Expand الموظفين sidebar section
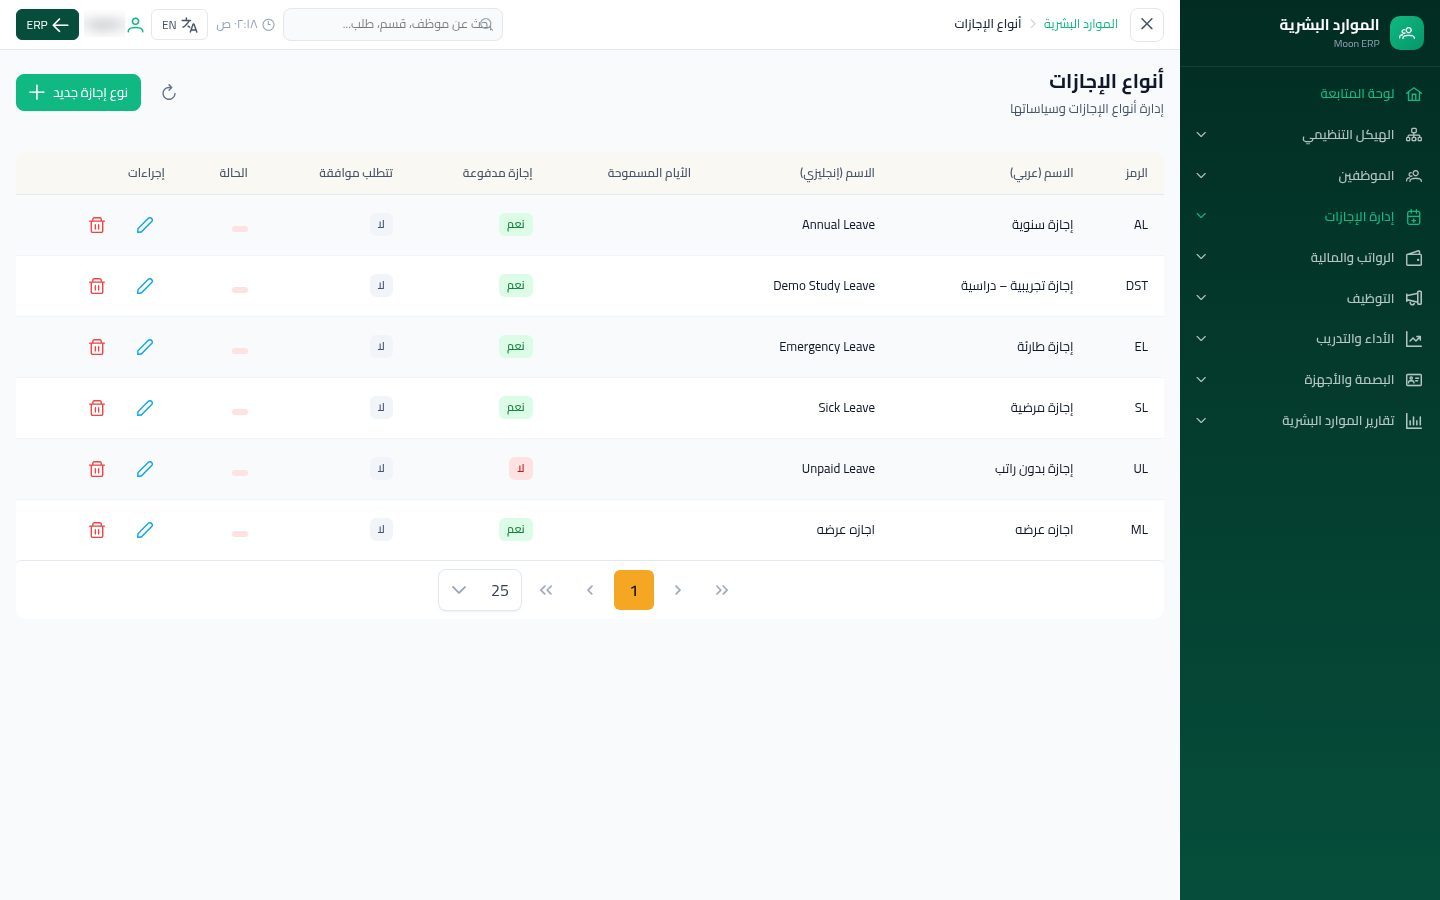 (x=1310, y=176)
